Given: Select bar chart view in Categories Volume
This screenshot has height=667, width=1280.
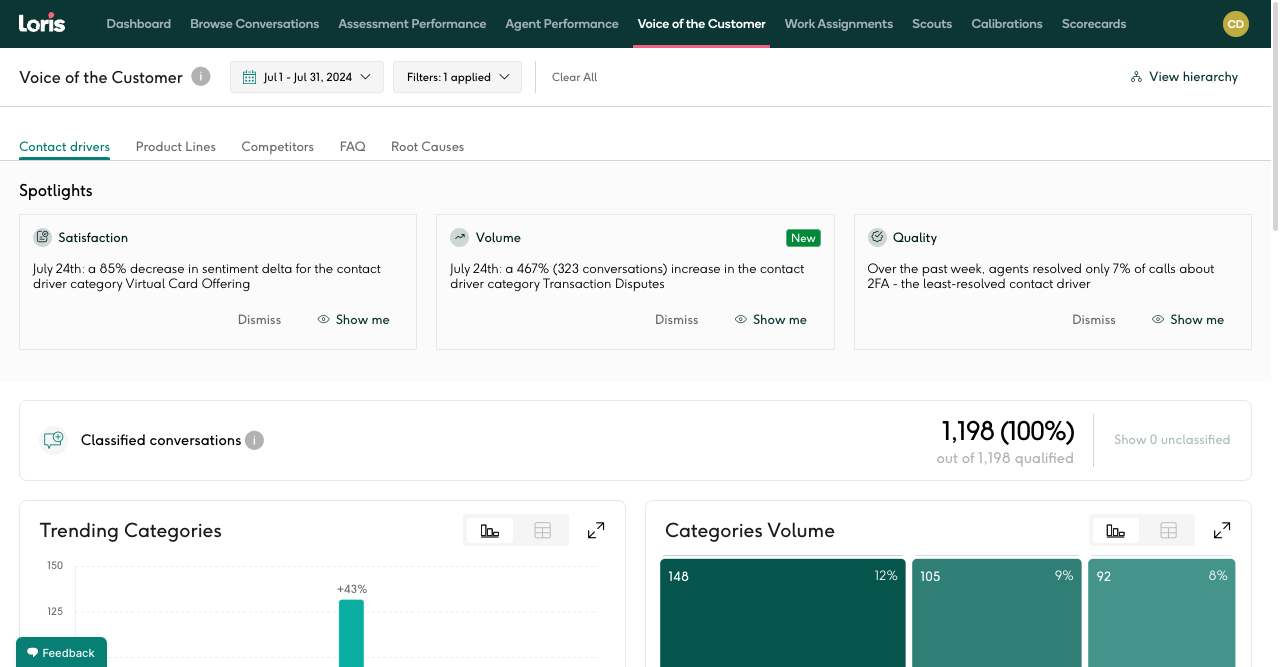Looking at the screenshot, I should pos(1116,530).
